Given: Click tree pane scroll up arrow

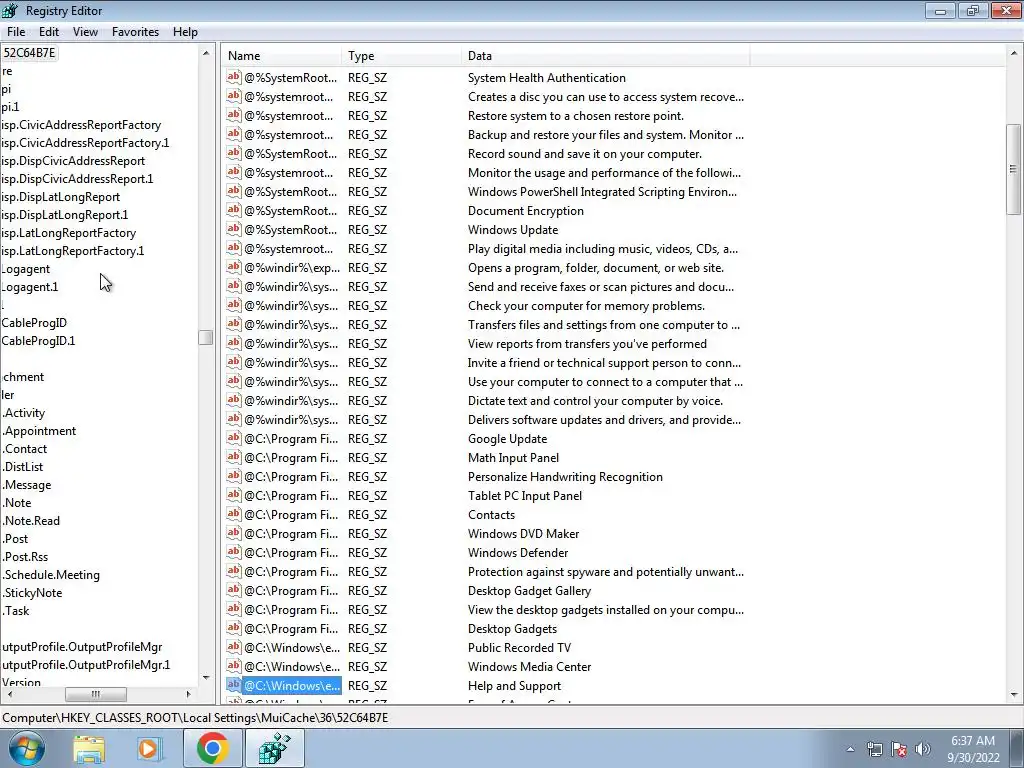Looking at the screenshot, I should tap(206, 53).
